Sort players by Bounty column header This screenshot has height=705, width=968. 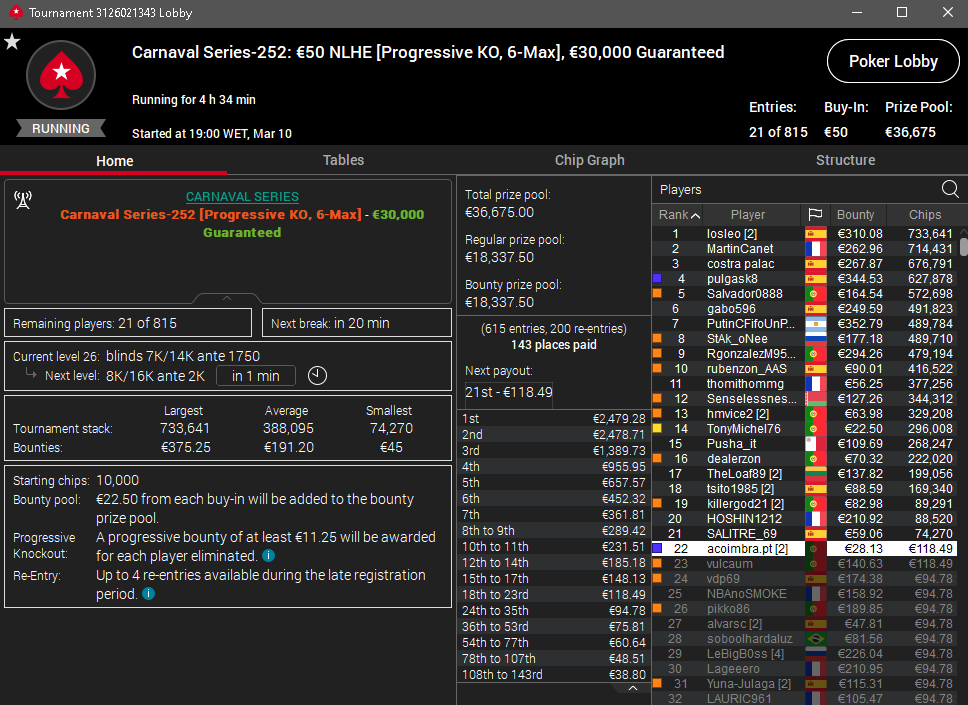click(855, 215)
